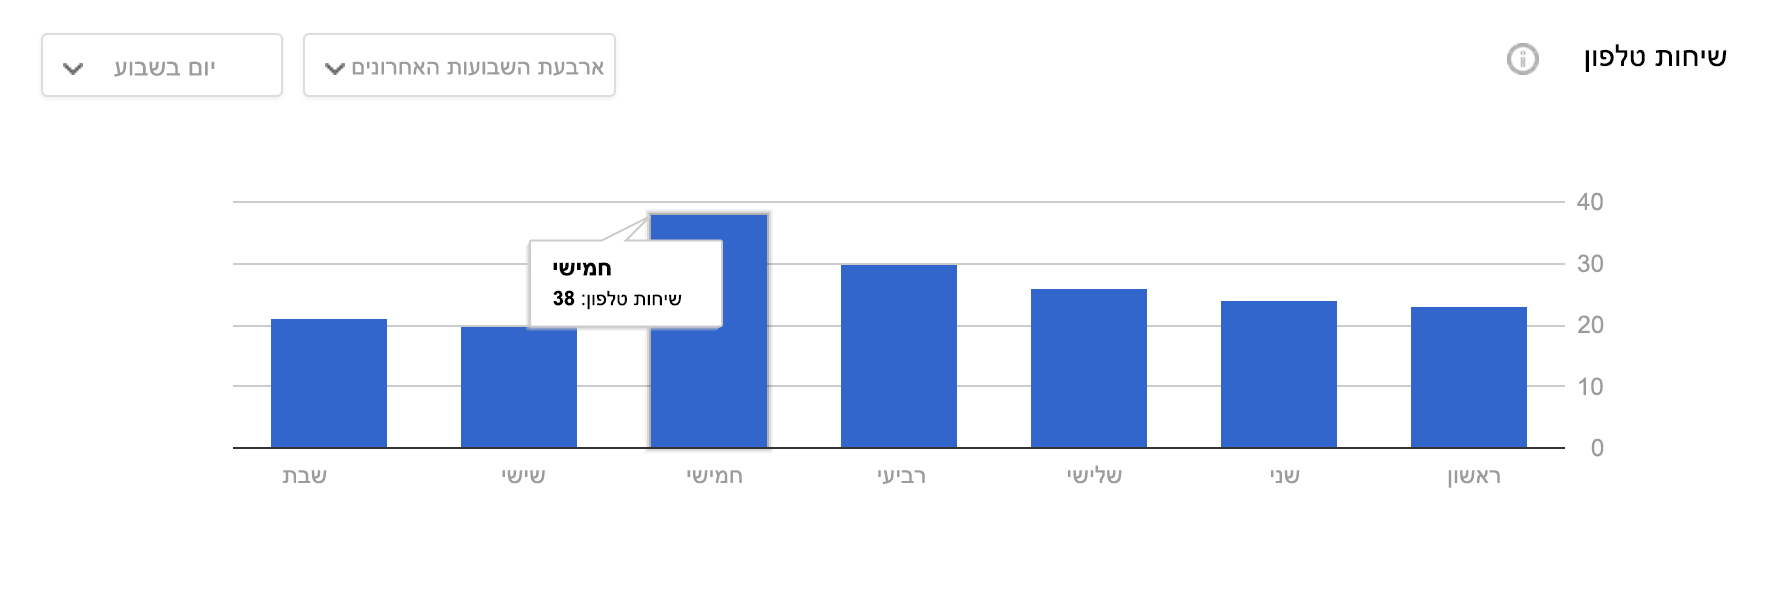Click the chevron arrow in the יום בשבוע box
1790x602 pixels.
coord(73,69)
